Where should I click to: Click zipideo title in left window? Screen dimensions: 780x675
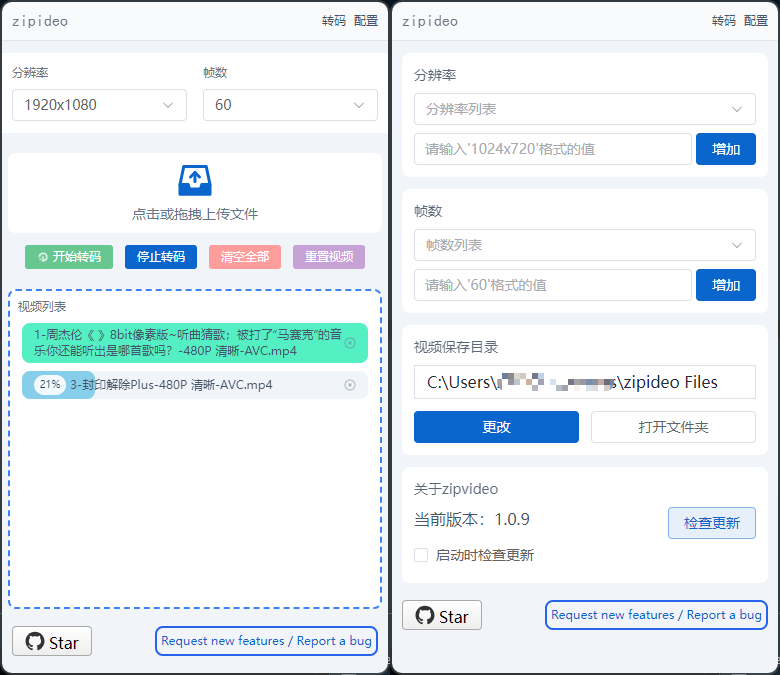[40, 21]
